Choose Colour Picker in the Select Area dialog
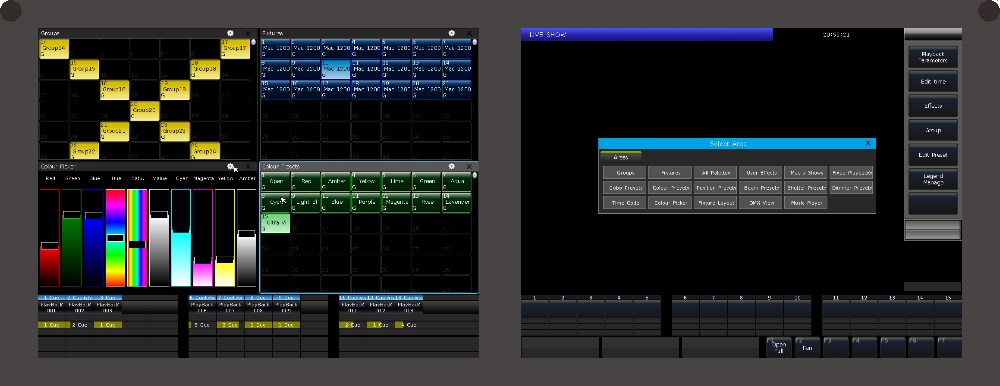 [x=670, y=203]
